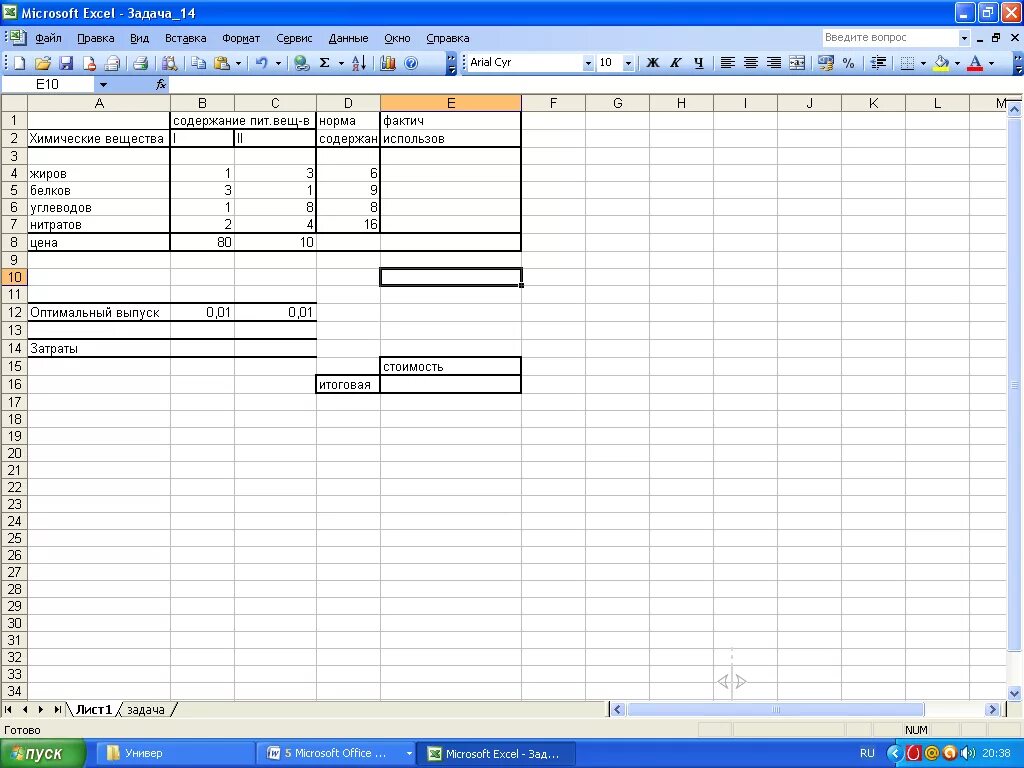Click the AutoSum sigma icon

[x=325, y=63]
